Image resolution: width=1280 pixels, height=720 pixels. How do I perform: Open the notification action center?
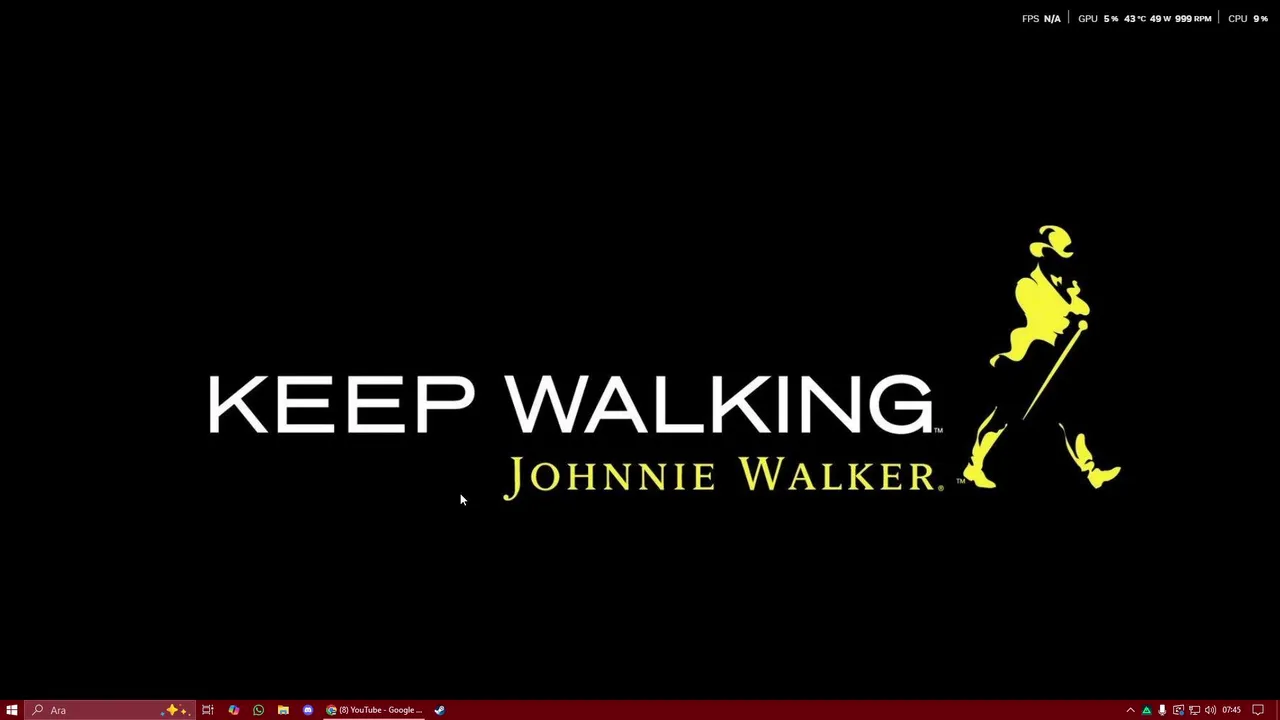pos(1258,710)
